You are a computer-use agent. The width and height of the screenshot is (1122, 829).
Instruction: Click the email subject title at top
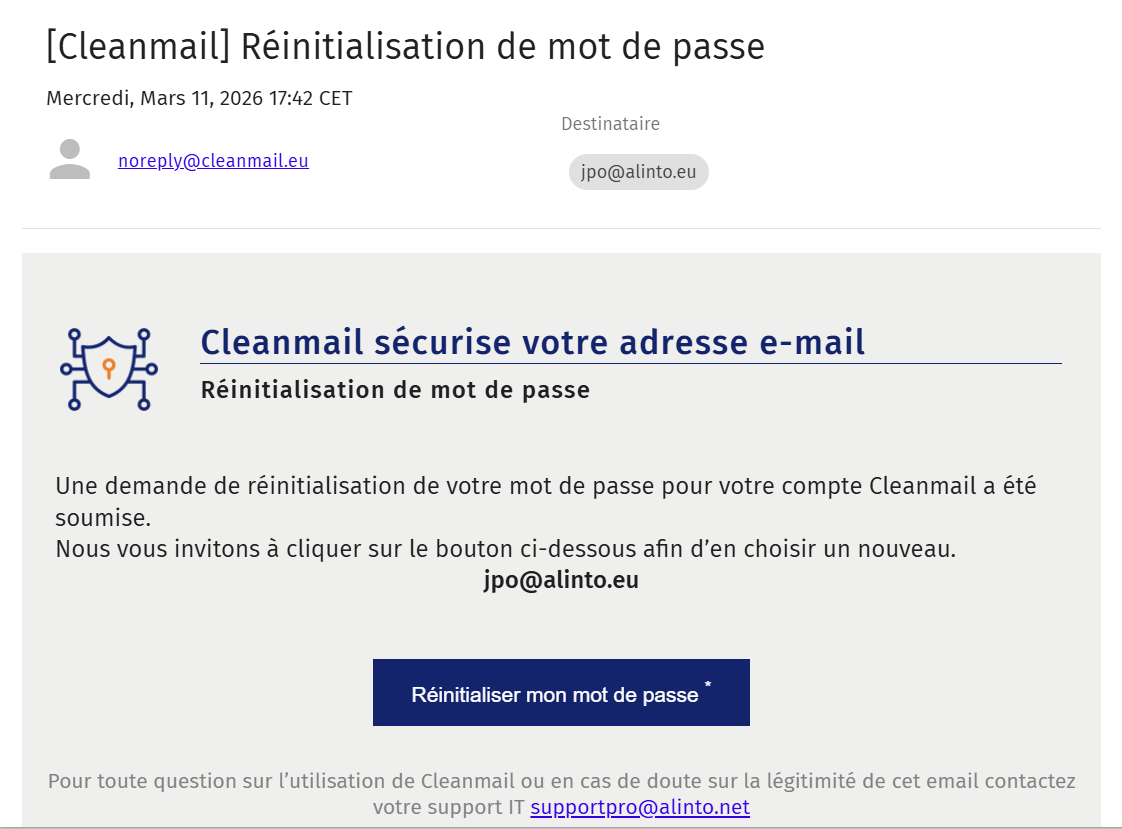point(405,47)
